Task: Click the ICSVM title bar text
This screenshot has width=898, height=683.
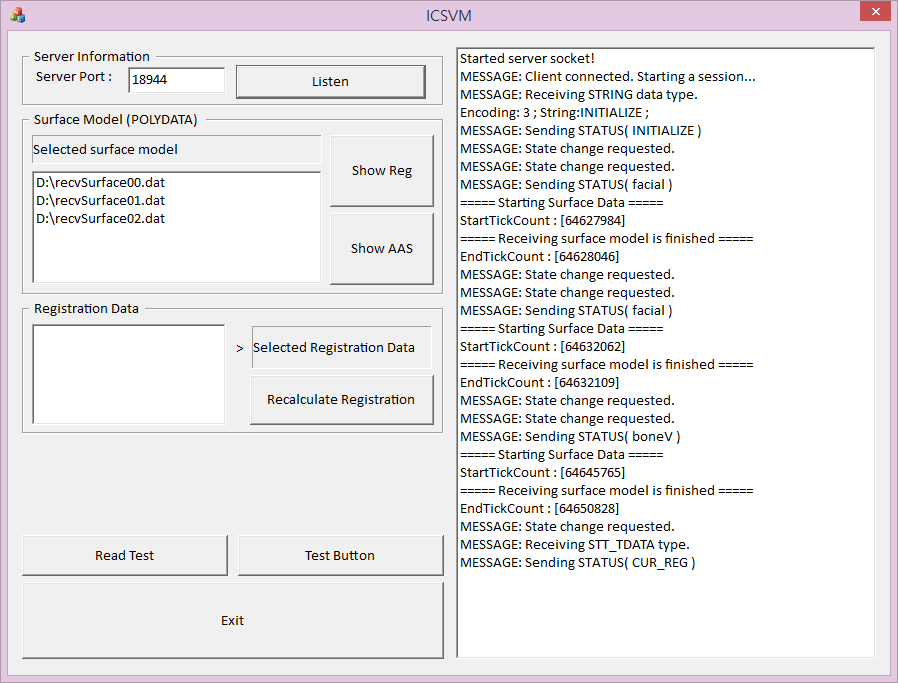Action: (x=448, y=15)
